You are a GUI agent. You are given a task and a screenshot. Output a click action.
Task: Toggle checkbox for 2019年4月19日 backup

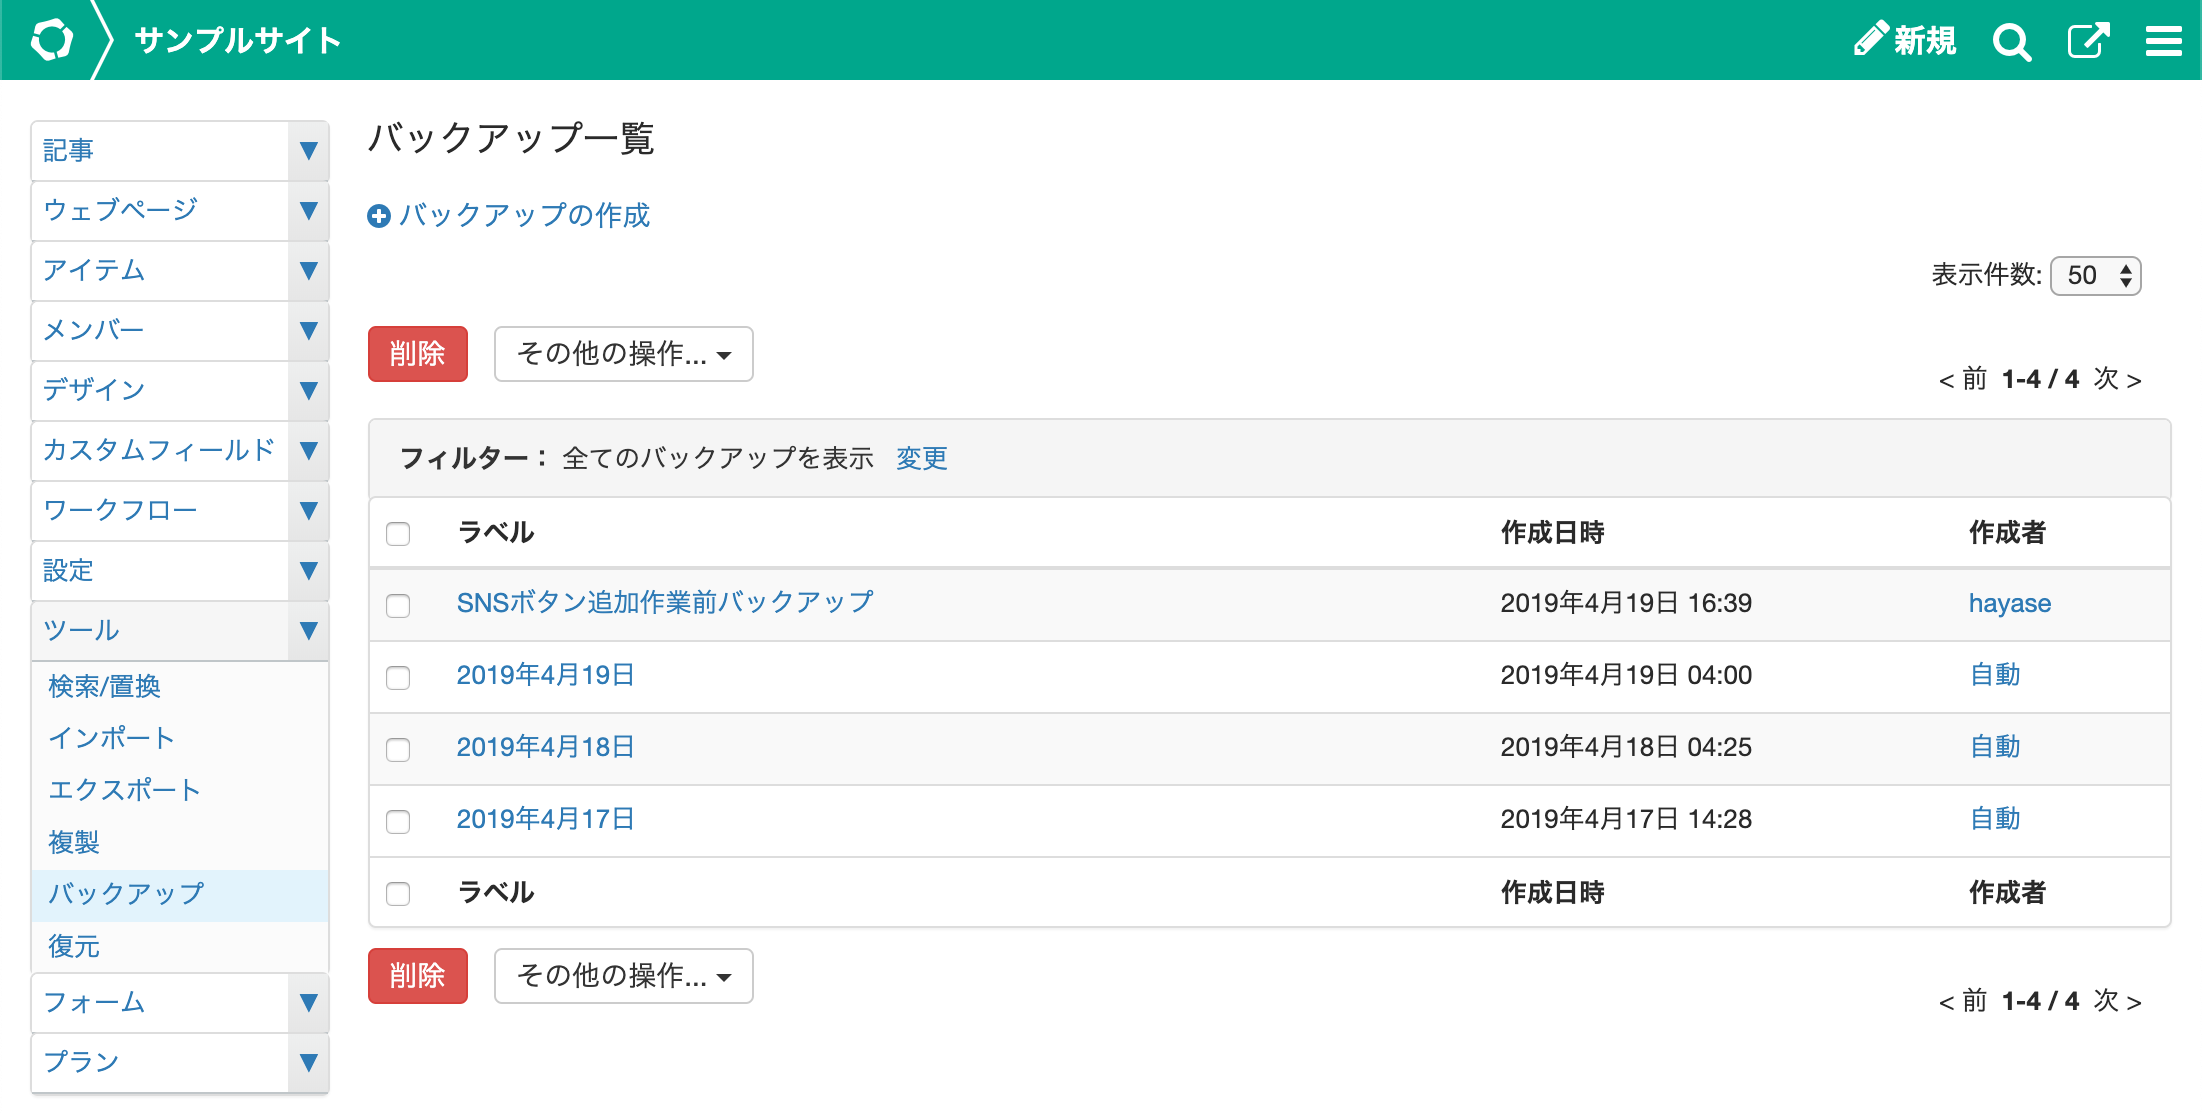coord(399,675)
